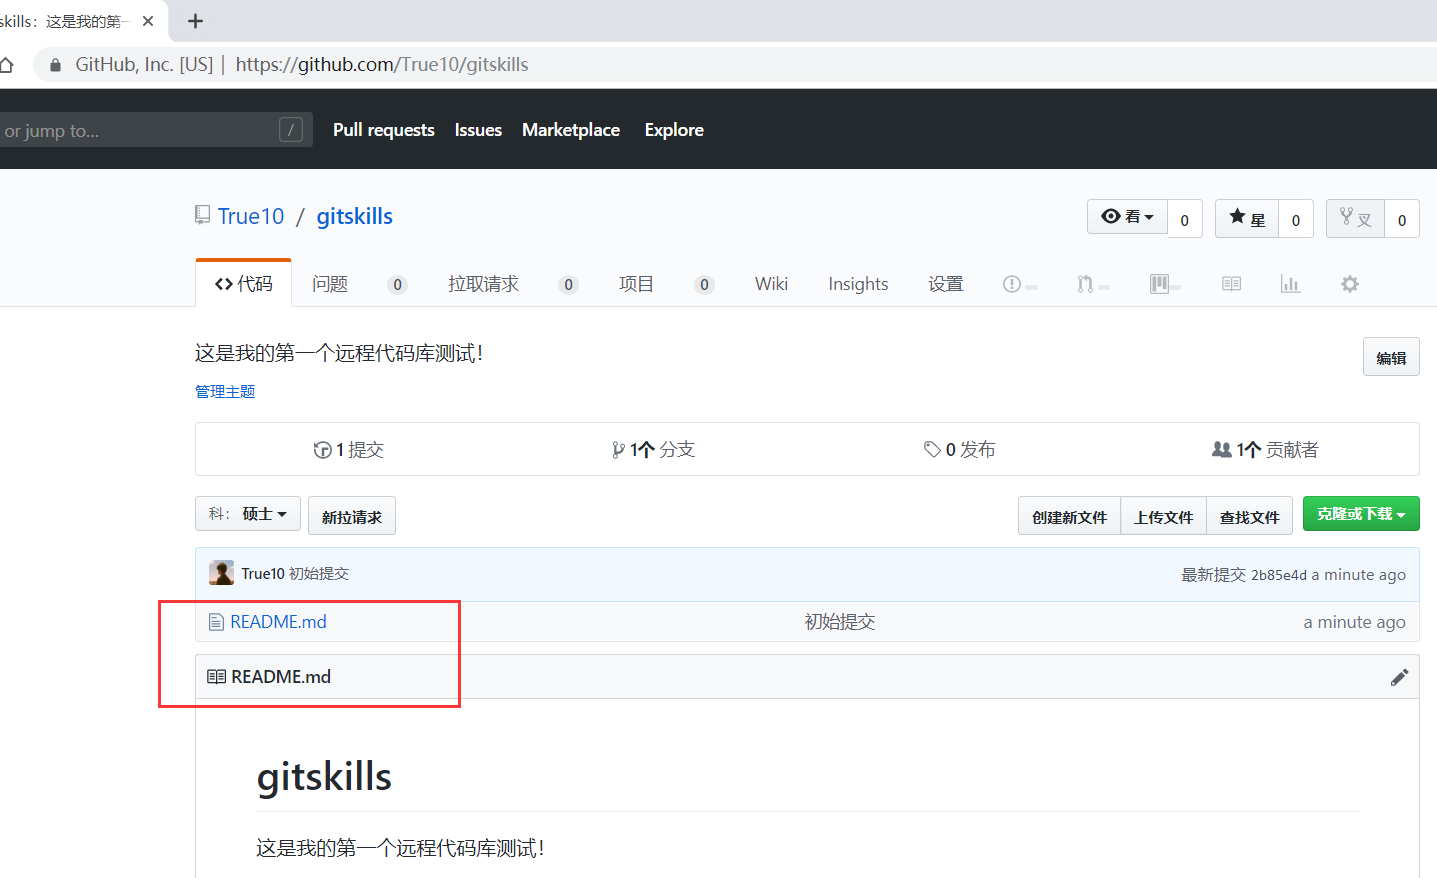View the 0 发布 releases
This screenshot has width=1437, height=878.
point(960,450)
